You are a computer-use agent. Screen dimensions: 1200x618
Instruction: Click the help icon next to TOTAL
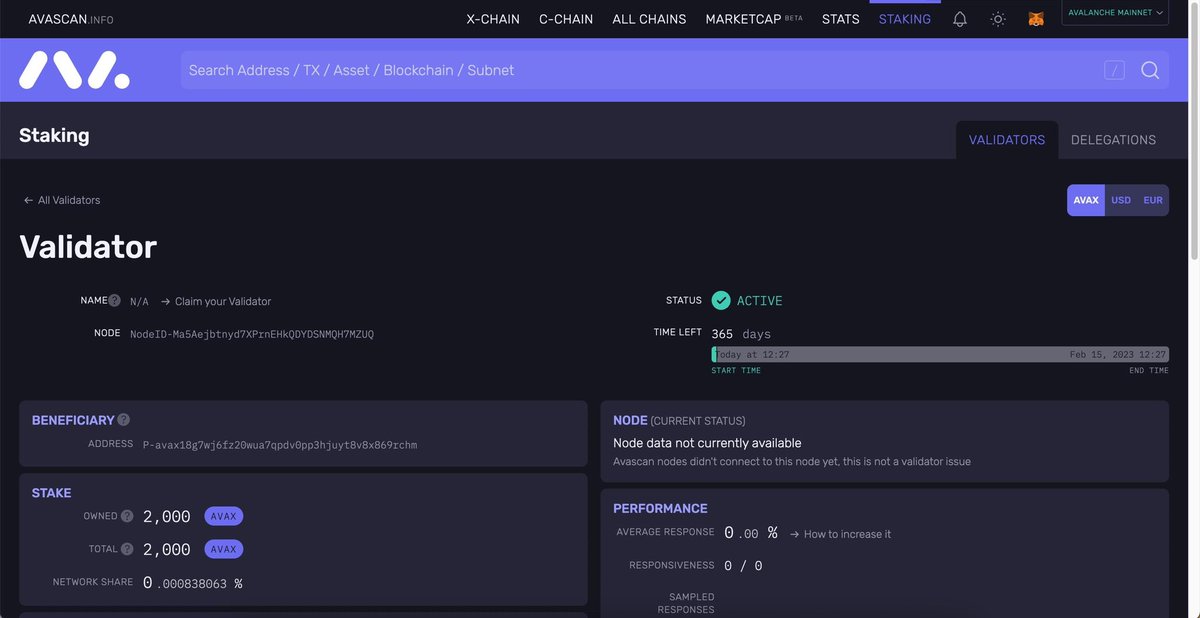tap(127, 549)
